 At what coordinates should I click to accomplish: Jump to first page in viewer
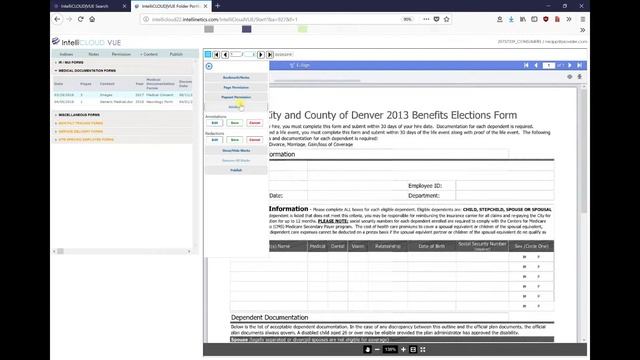[x=526, y=65]
